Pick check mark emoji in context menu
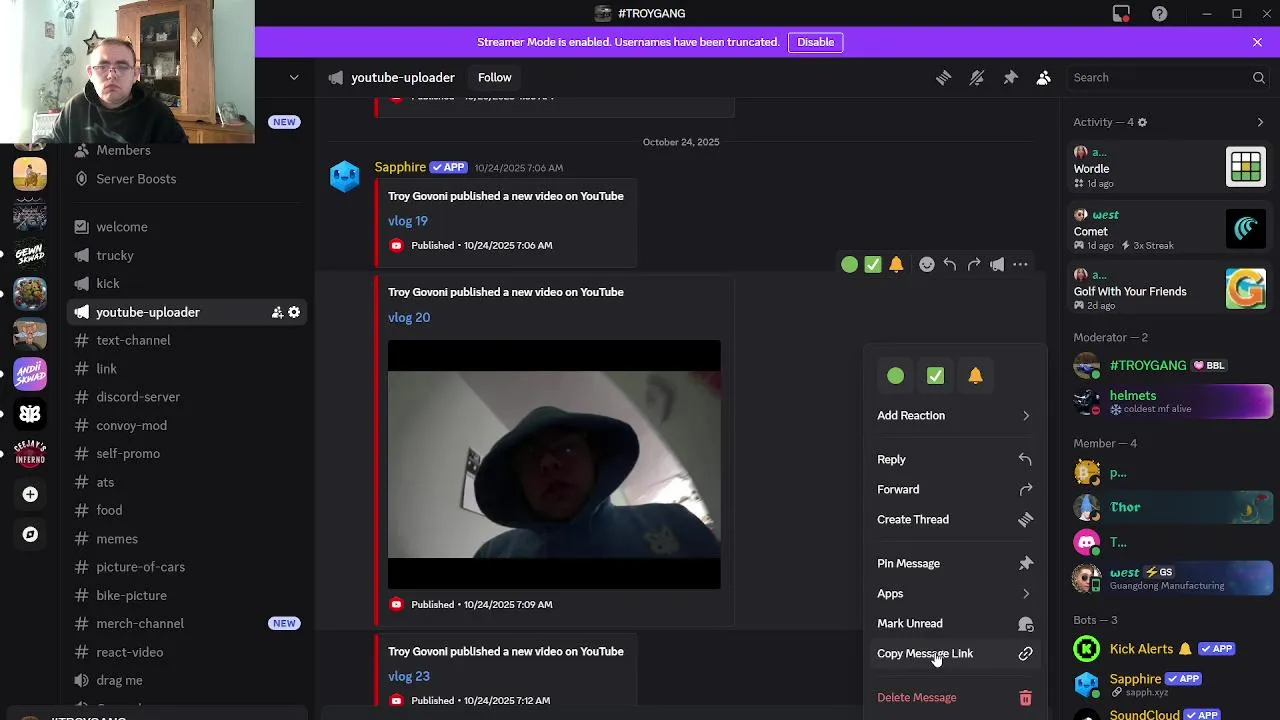Image resolution: width=1280 pixels, height=720 pixels. 935,376
